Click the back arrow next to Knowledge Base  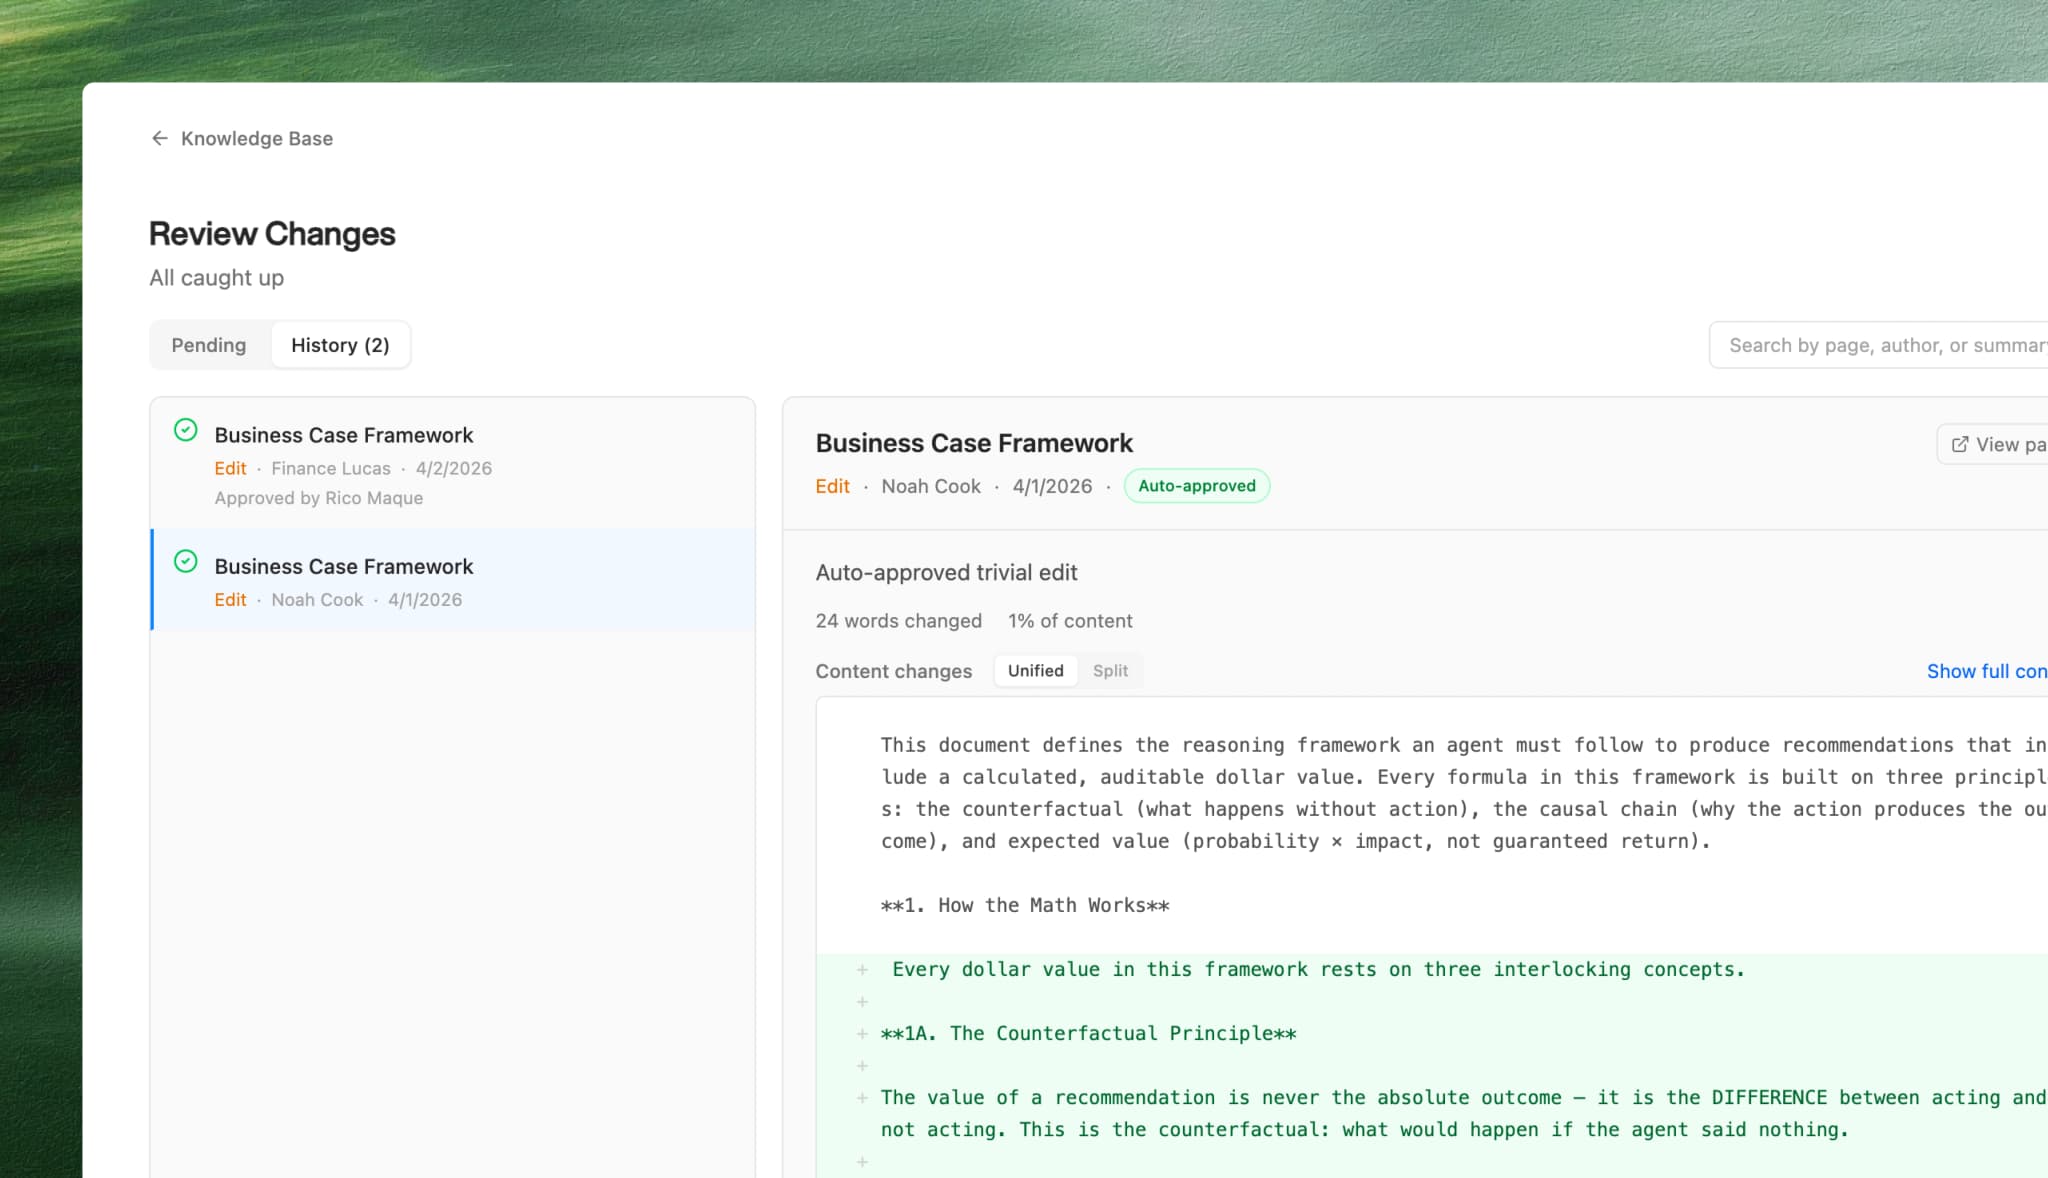point(160,138)
